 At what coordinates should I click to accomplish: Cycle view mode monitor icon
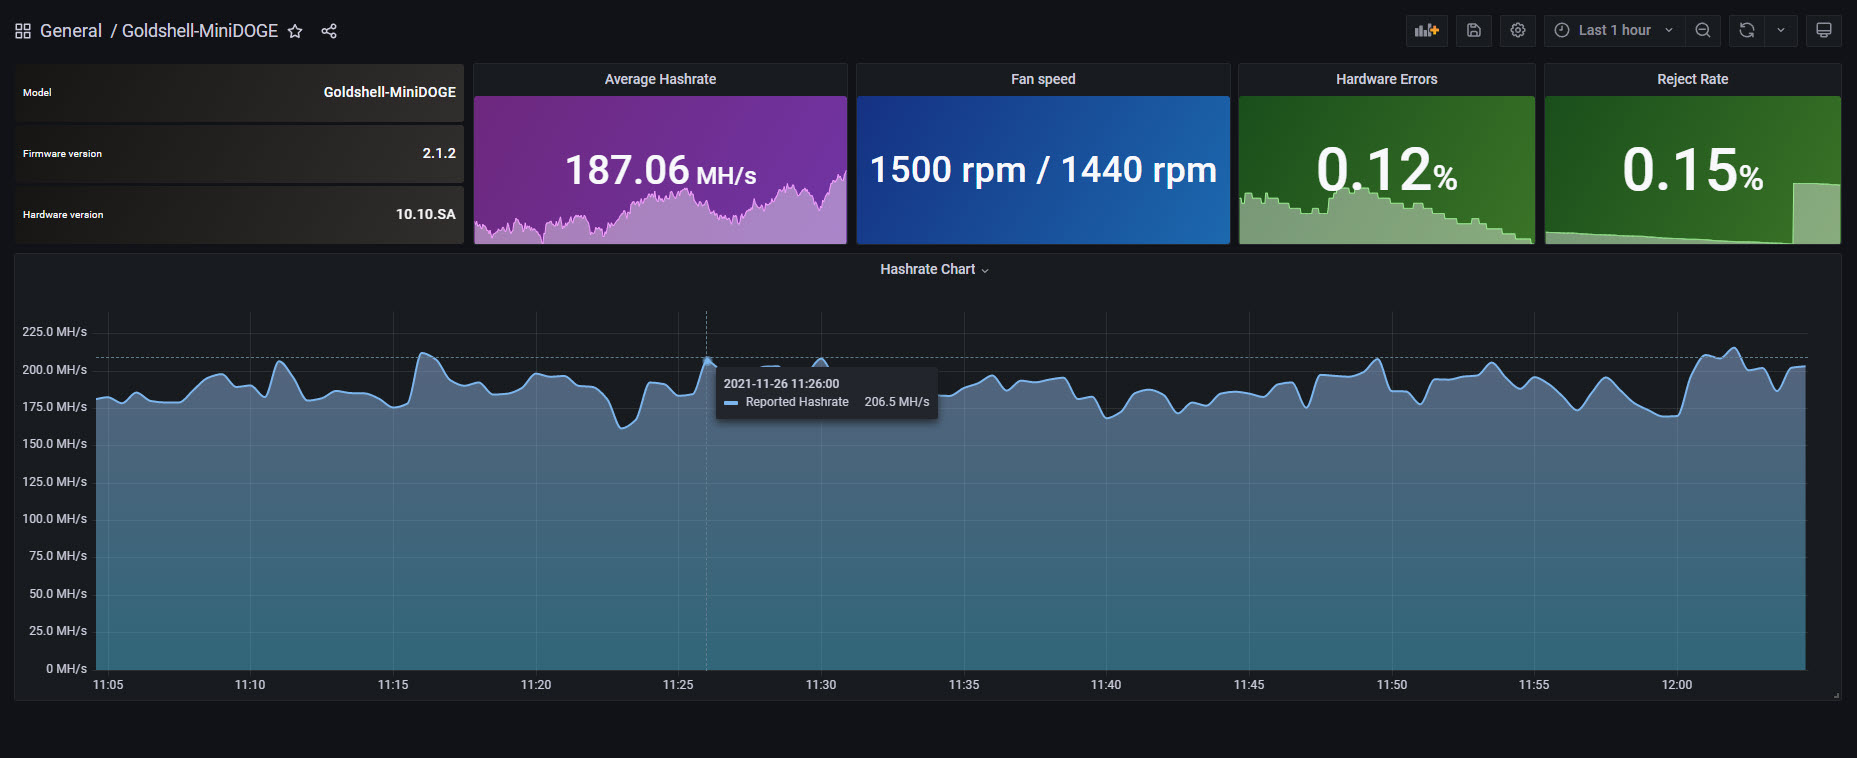(x=1824, y=30)
